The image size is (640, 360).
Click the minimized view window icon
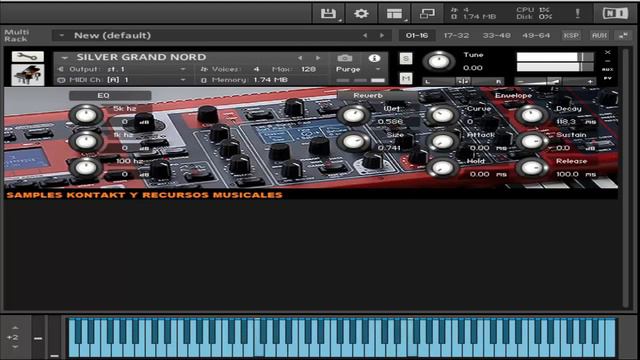[x=427, y=13]
